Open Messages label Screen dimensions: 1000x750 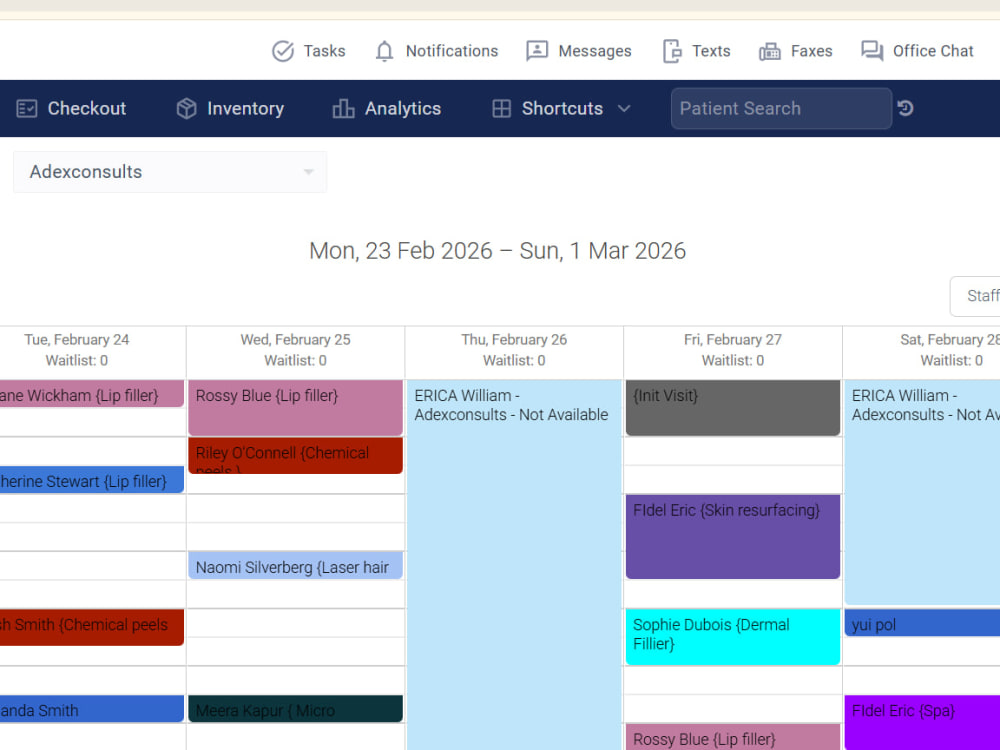594,51
